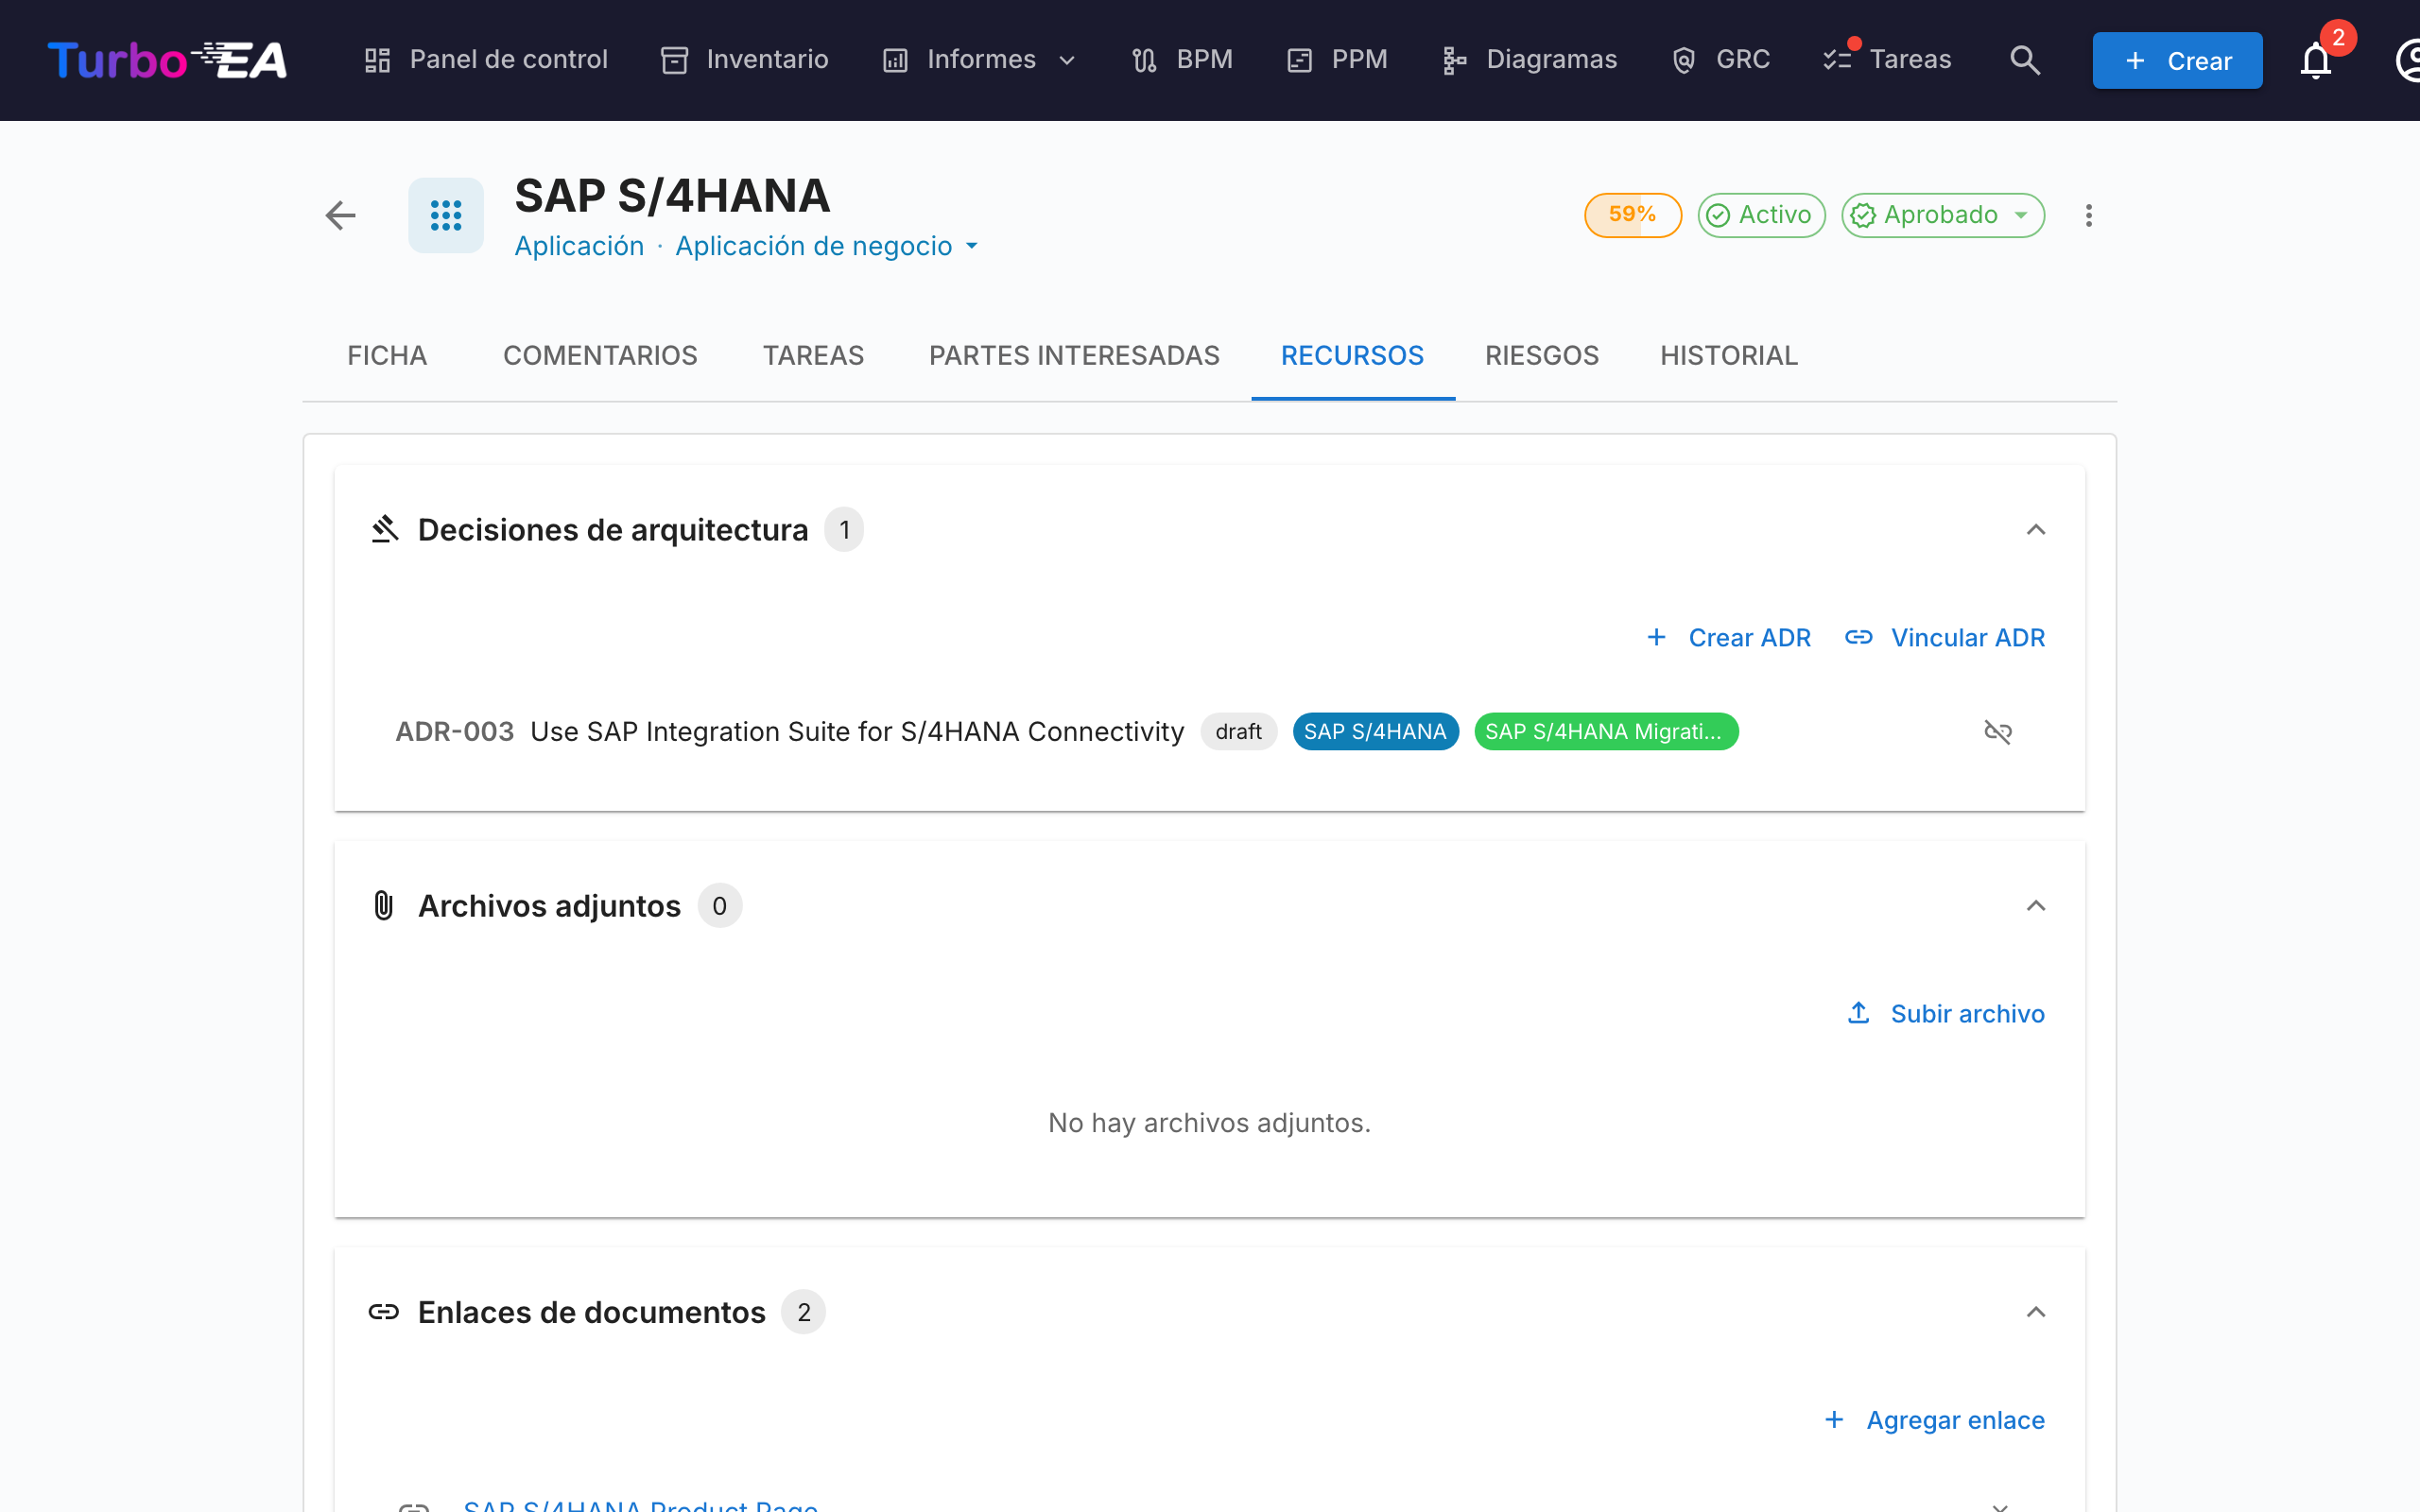Click the count badge 2 beside Enlaces de documentos
This screenshot has height=1512, width=2420.
pos(804,1312)
